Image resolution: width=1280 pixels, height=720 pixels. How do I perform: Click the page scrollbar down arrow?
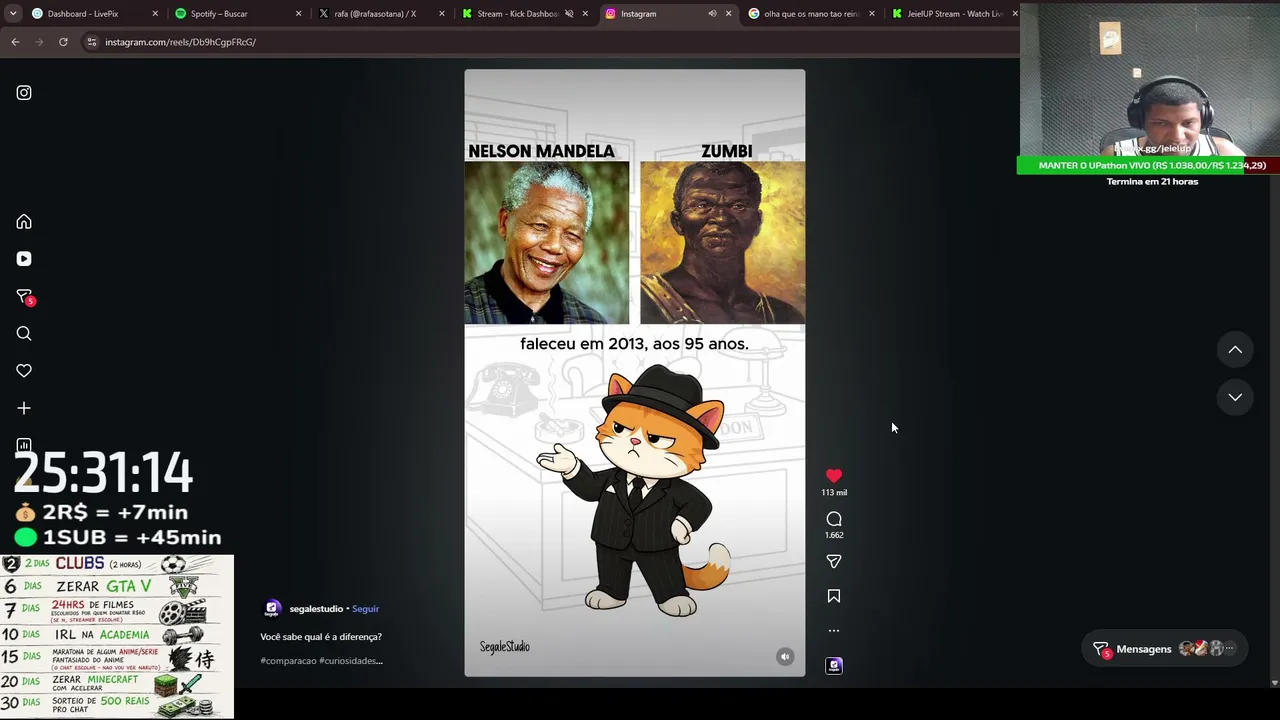pos(1274,683)
